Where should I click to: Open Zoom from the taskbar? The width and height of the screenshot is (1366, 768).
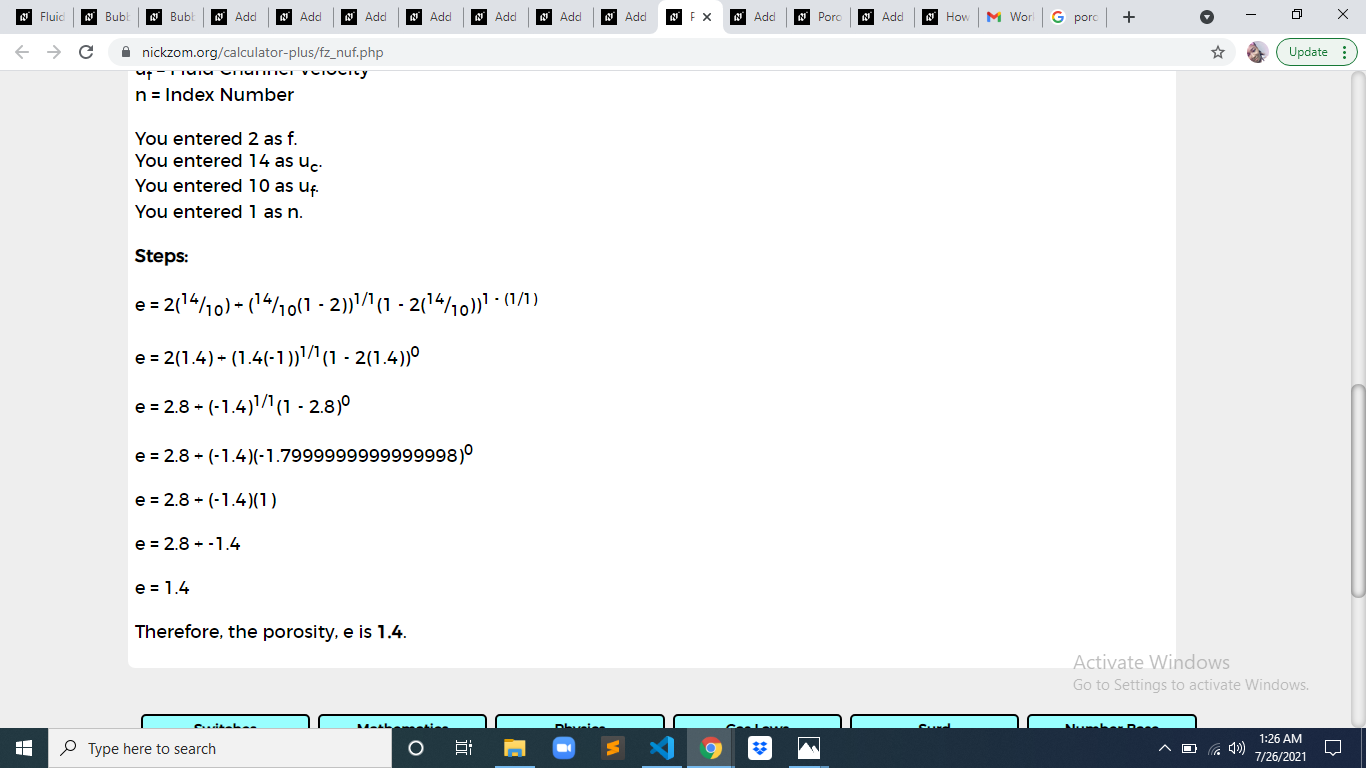click(x=563, y=748)
